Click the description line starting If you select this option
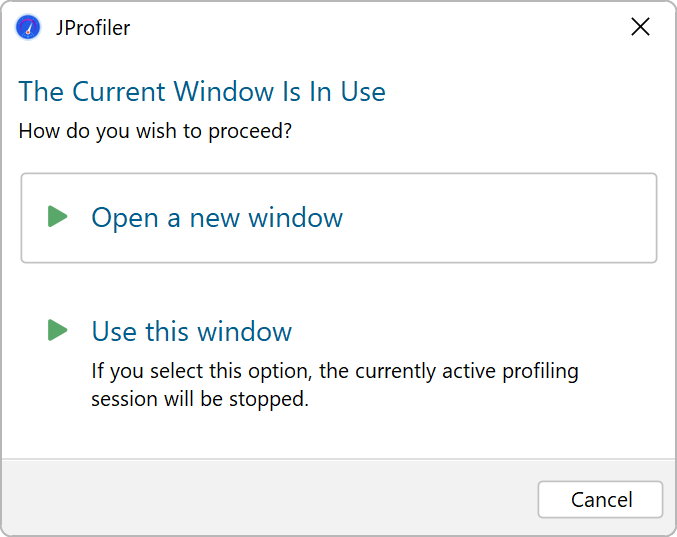 pyautogui.click(x=335, y=372)
